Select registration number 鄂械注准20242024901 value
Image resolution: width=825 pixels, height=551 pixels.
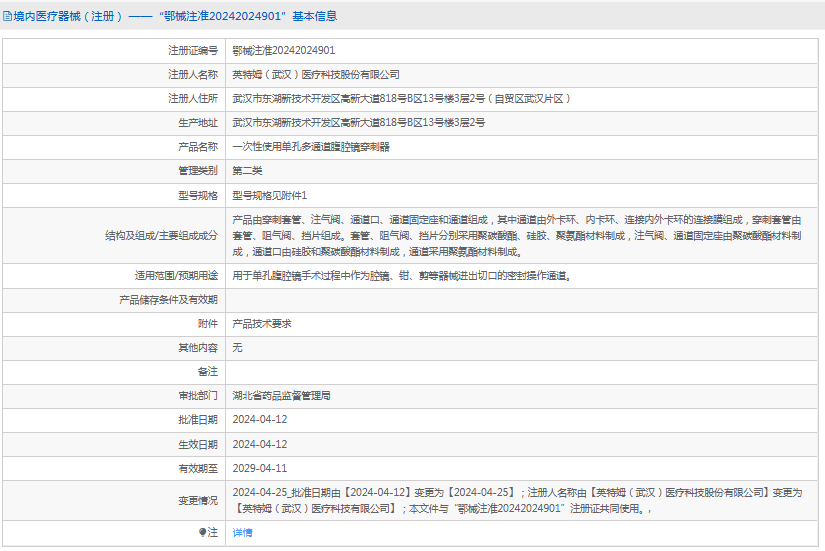coord(284,51)
